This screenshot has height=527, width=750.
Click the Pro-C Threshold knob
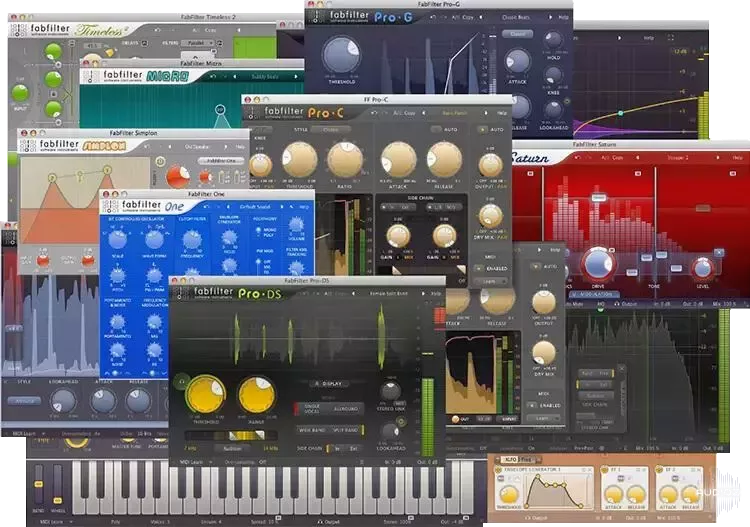click(x=299, y=161)
